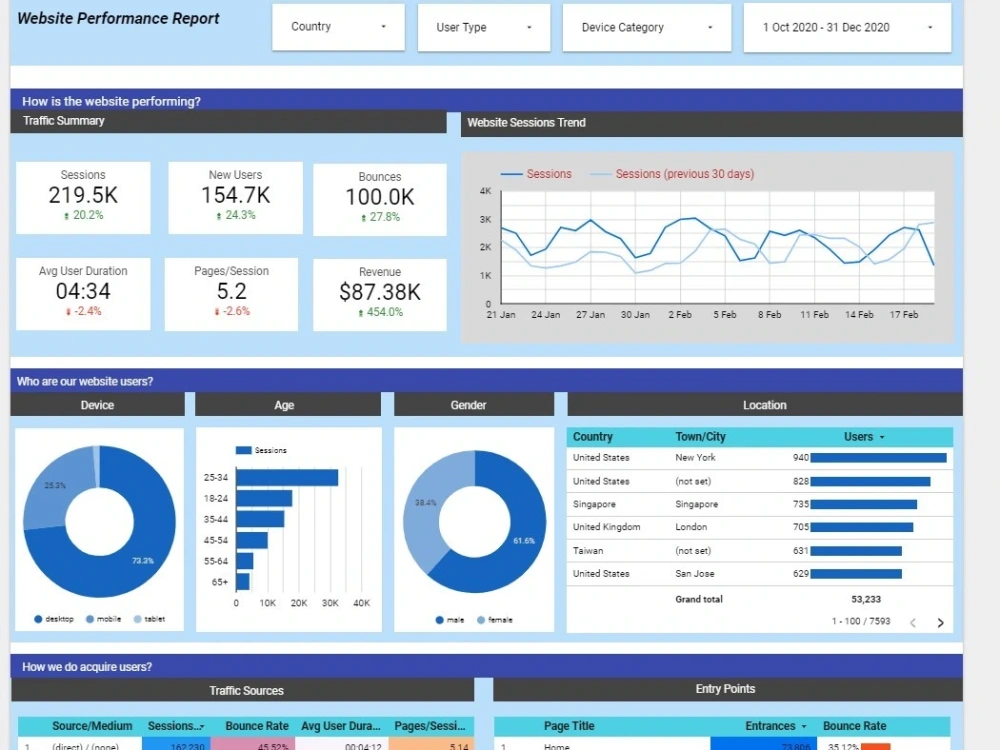1000x750 pixels.
Task: Open the Country filter dropdown
Action: 337,27
